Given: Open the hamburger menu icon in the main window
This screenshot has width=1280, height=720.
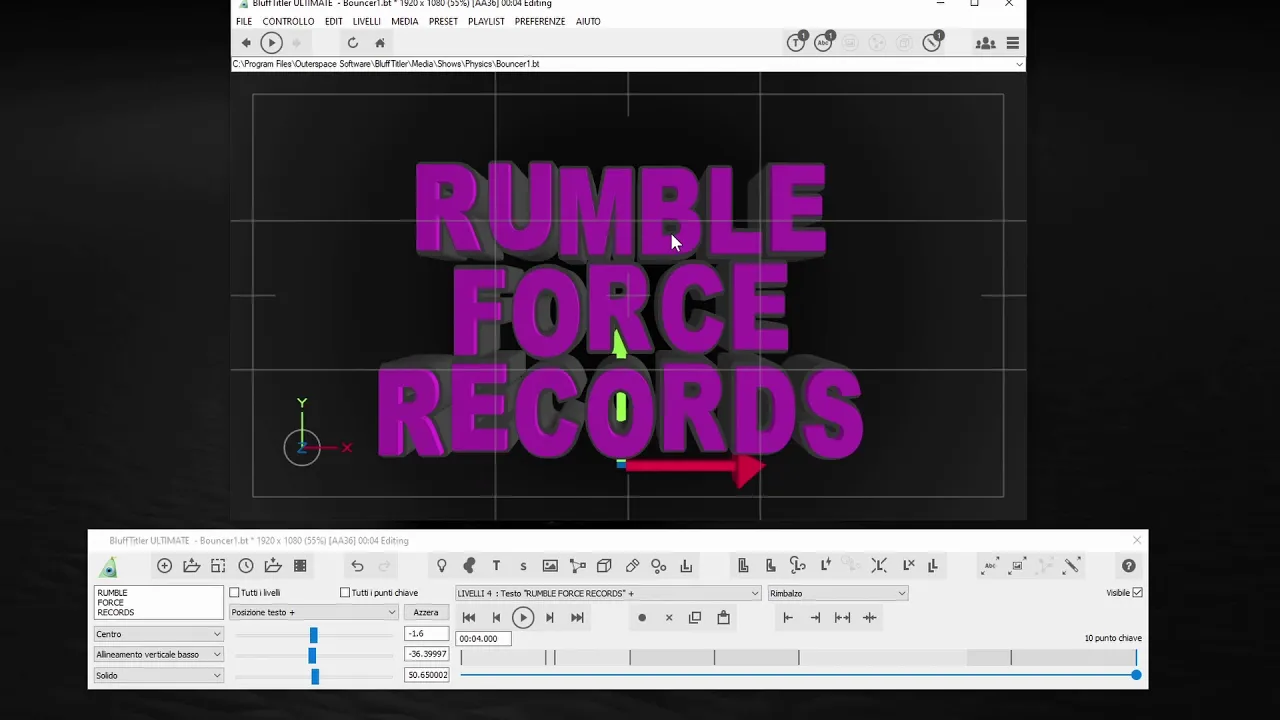Looking at the screenshot, I should point(1013,43).
